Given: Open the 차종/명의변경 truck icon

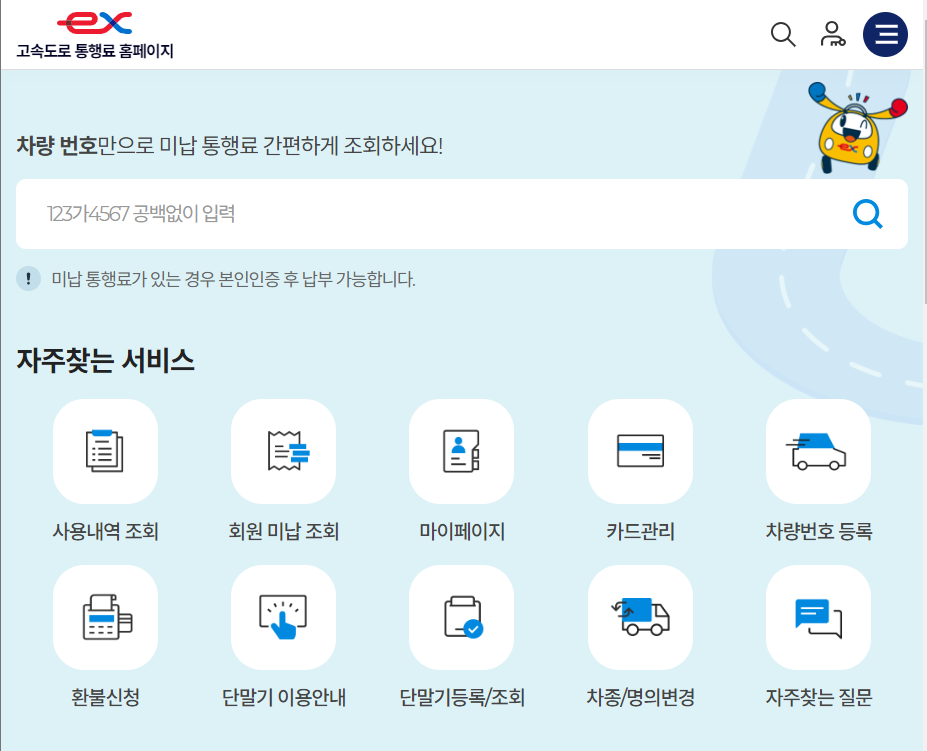Looking at the screenshot, I should click(x=640, y=617).
